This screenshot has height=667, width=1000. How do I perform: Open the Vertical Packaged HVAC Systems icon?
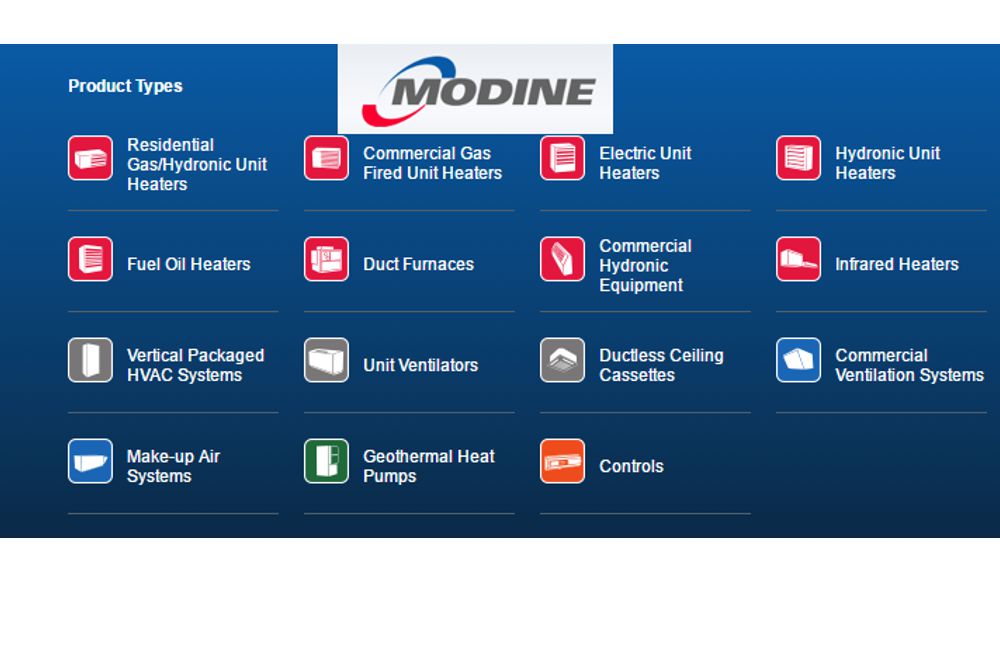pyautogui.click(x=91, y=360)
